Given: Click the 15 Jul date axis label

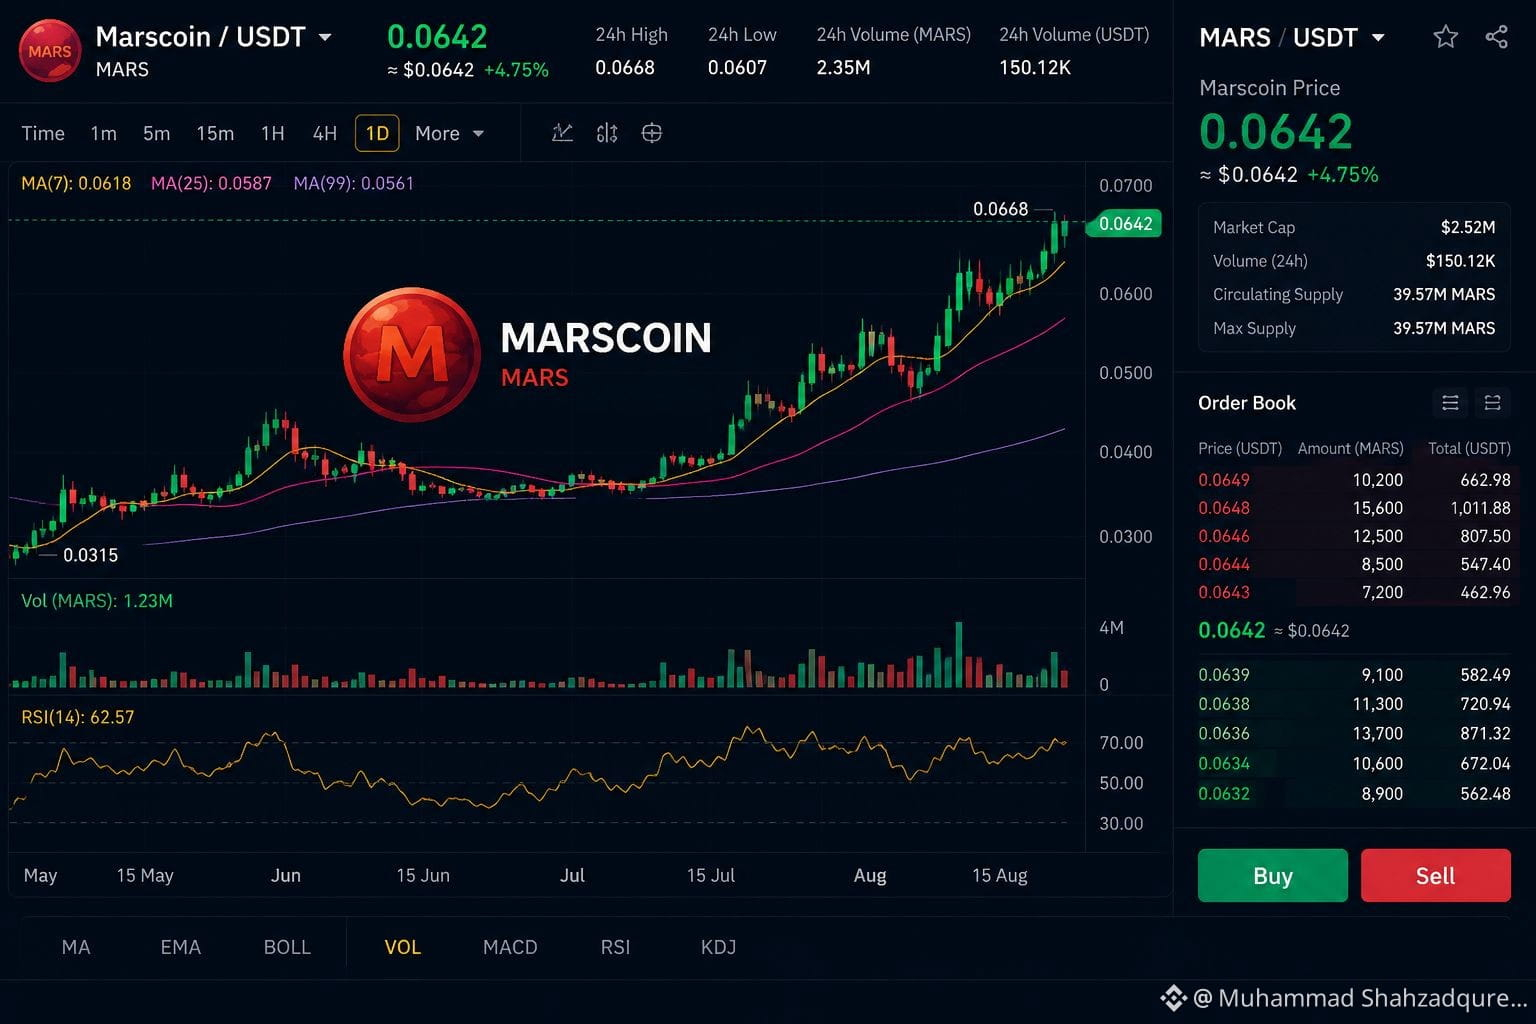Looking at the screenshot, I should tap(710, 875).
